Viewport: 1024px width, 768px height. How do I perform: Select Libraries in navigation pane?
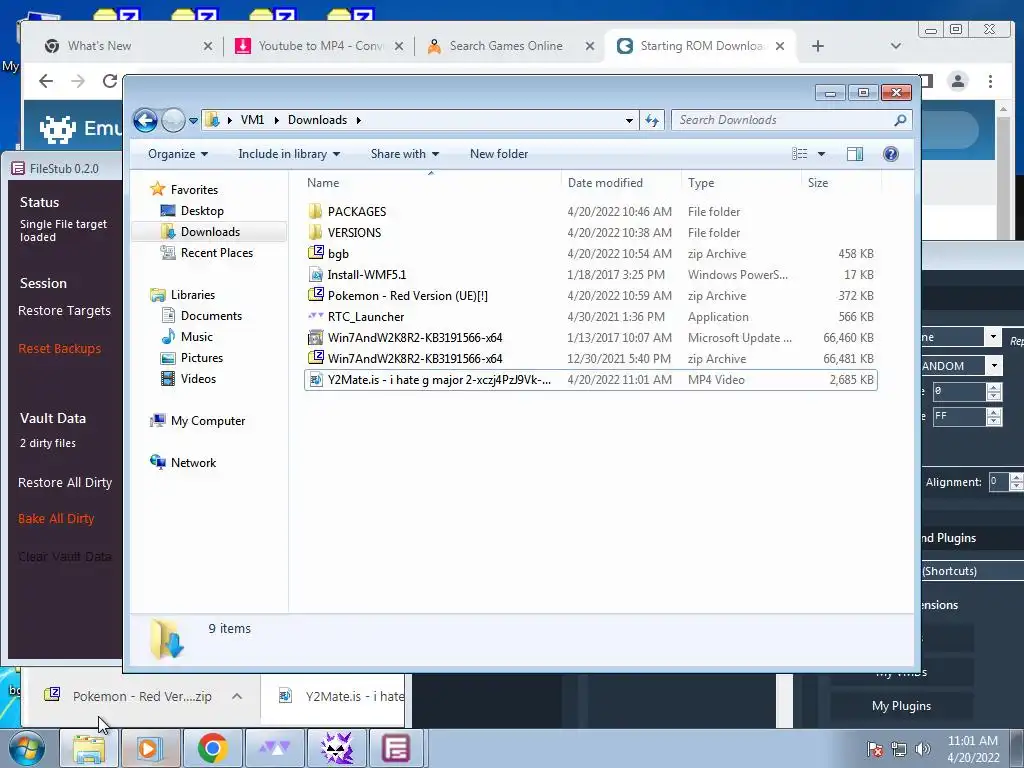click(193, 295)
